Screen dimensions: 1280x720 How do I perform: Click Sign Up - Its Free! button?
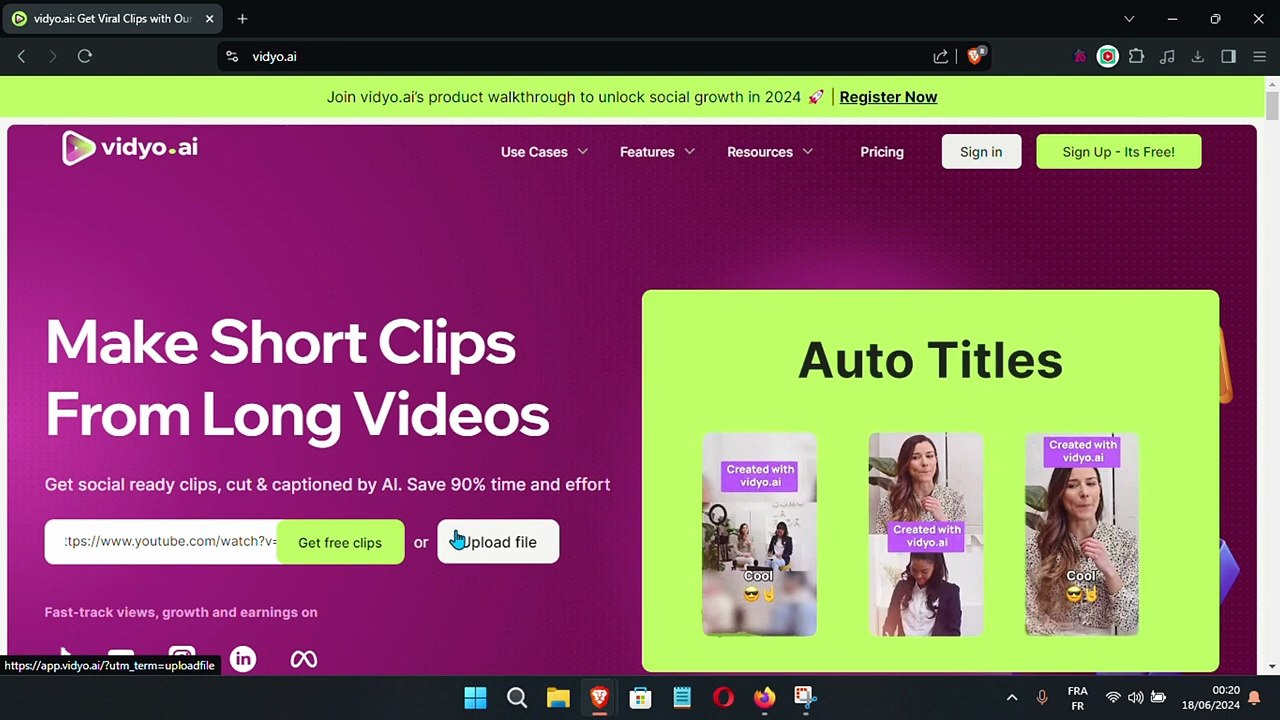point(1119,152)
